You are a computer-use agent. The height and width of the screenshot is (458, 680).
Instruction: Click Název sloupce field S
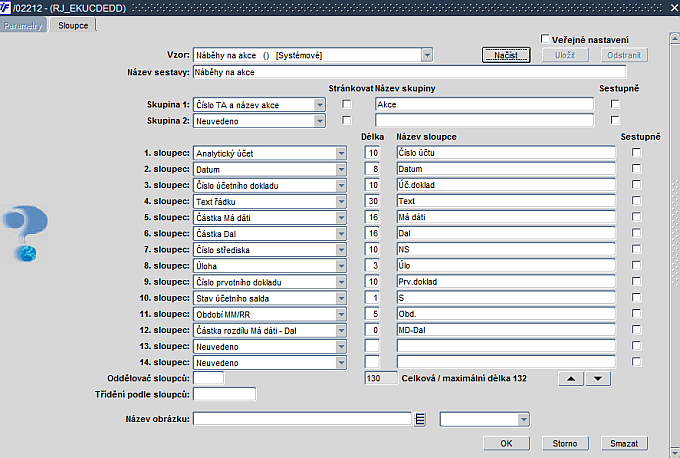pos(506,298)
